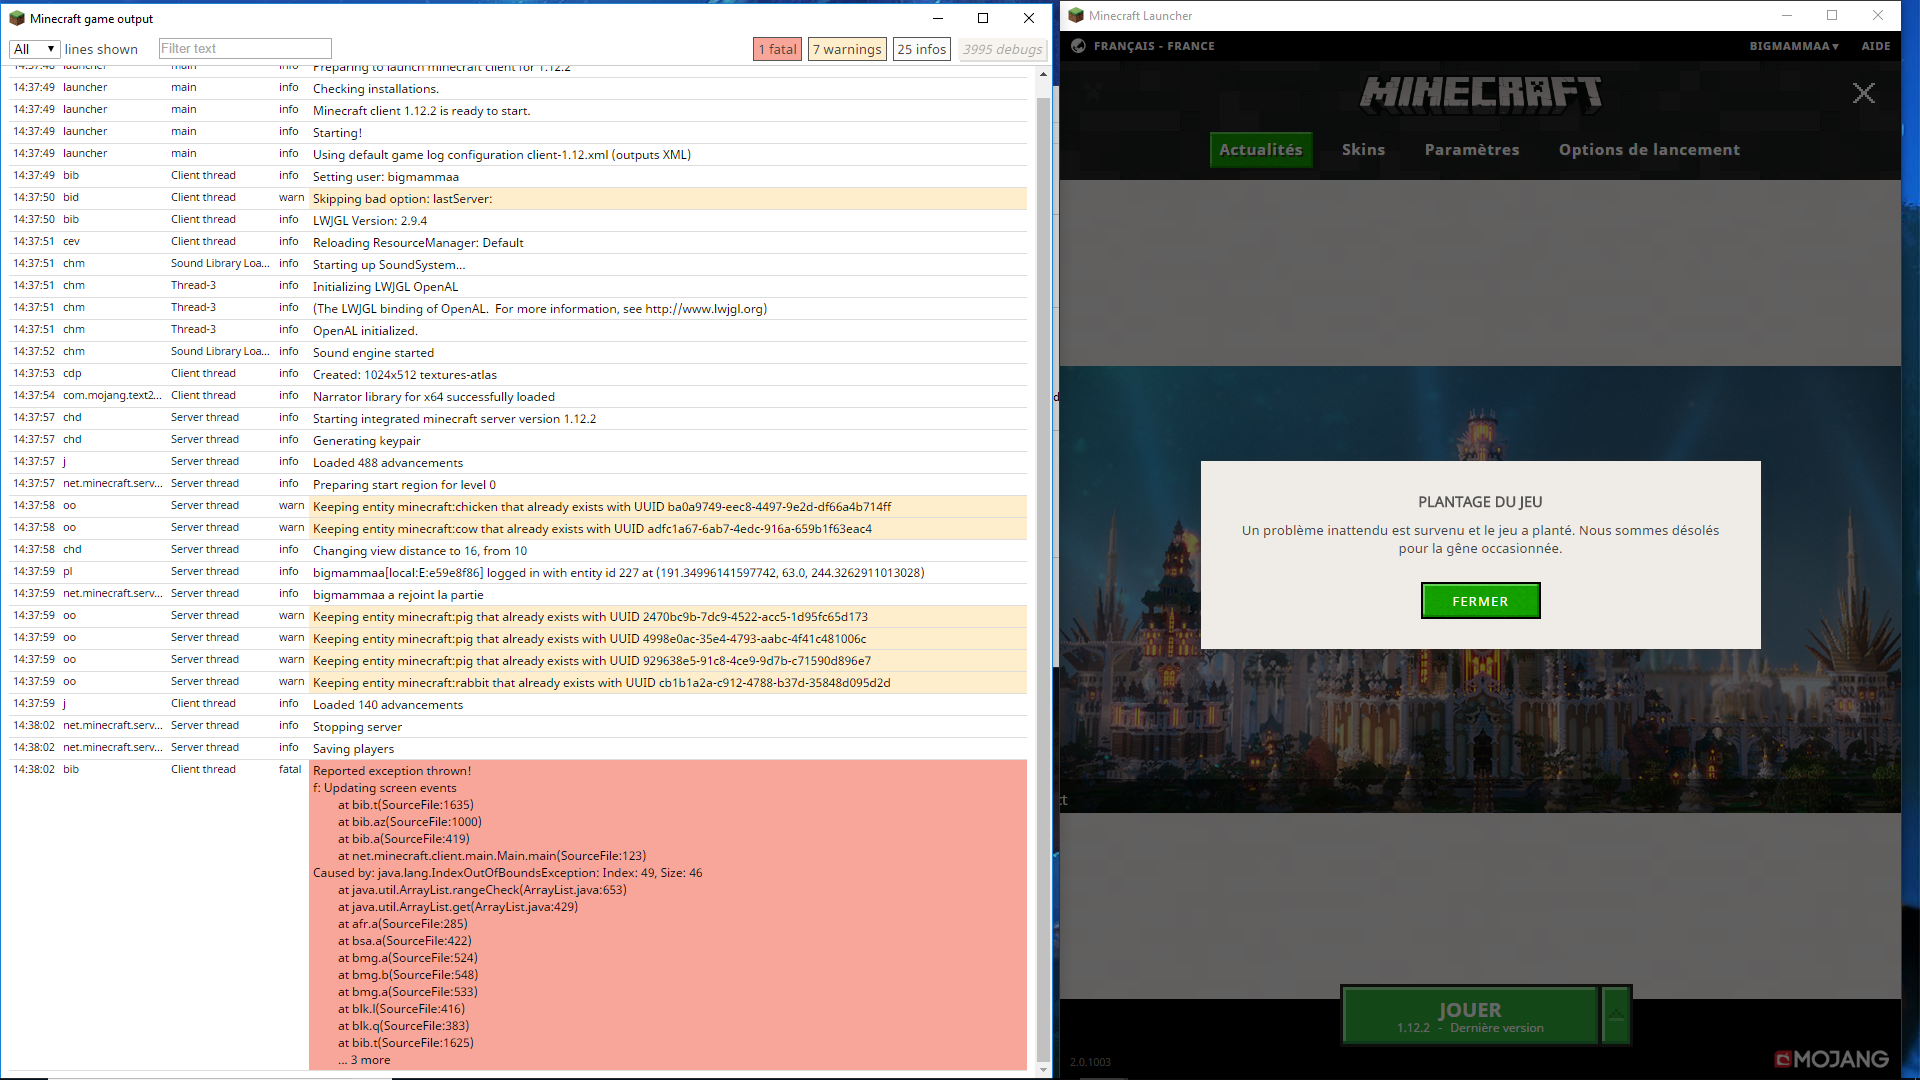Image resolution: width=1920 pixels, height=1080 pixels.
Task: Select the 'Stopping server' log row
Action: pos(518,726)
